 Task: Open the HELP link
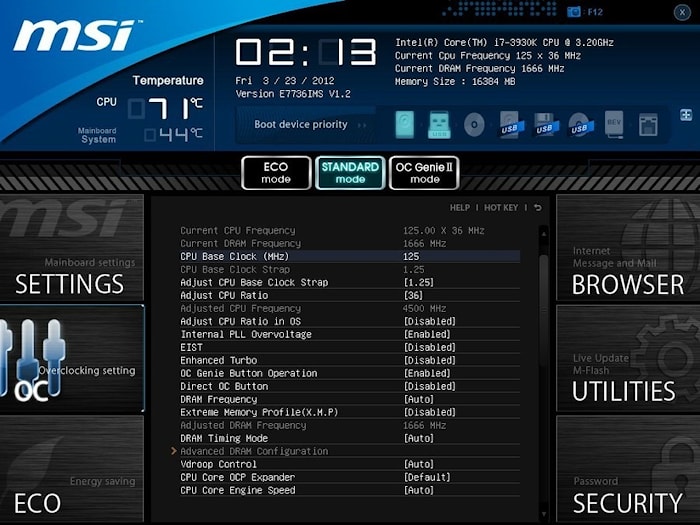pos(459,208)
